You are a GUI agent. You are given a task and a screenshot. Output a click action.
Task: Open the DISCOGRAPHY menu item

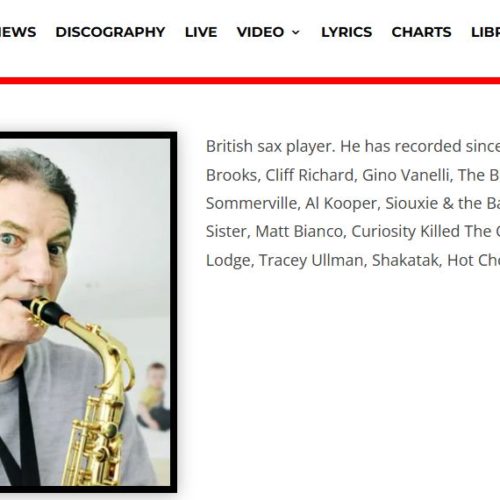(x=110, y=32)
